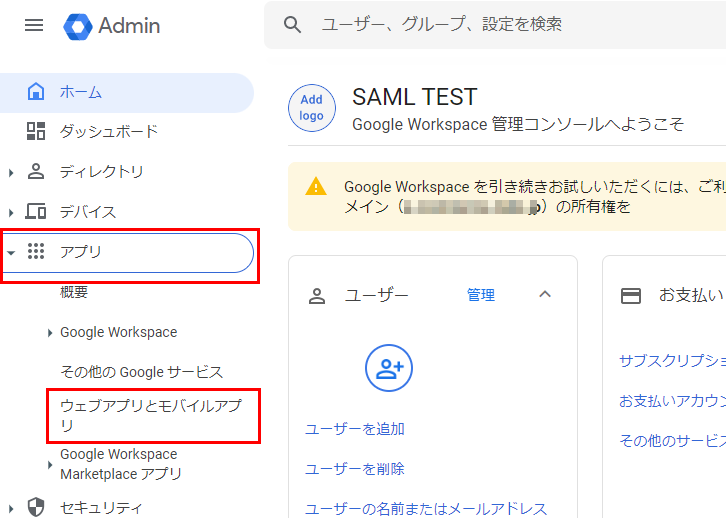Viewport: 726px width, 518px height.
Task: Expand the セキュリティ section arrow
Action: (11, 509)
